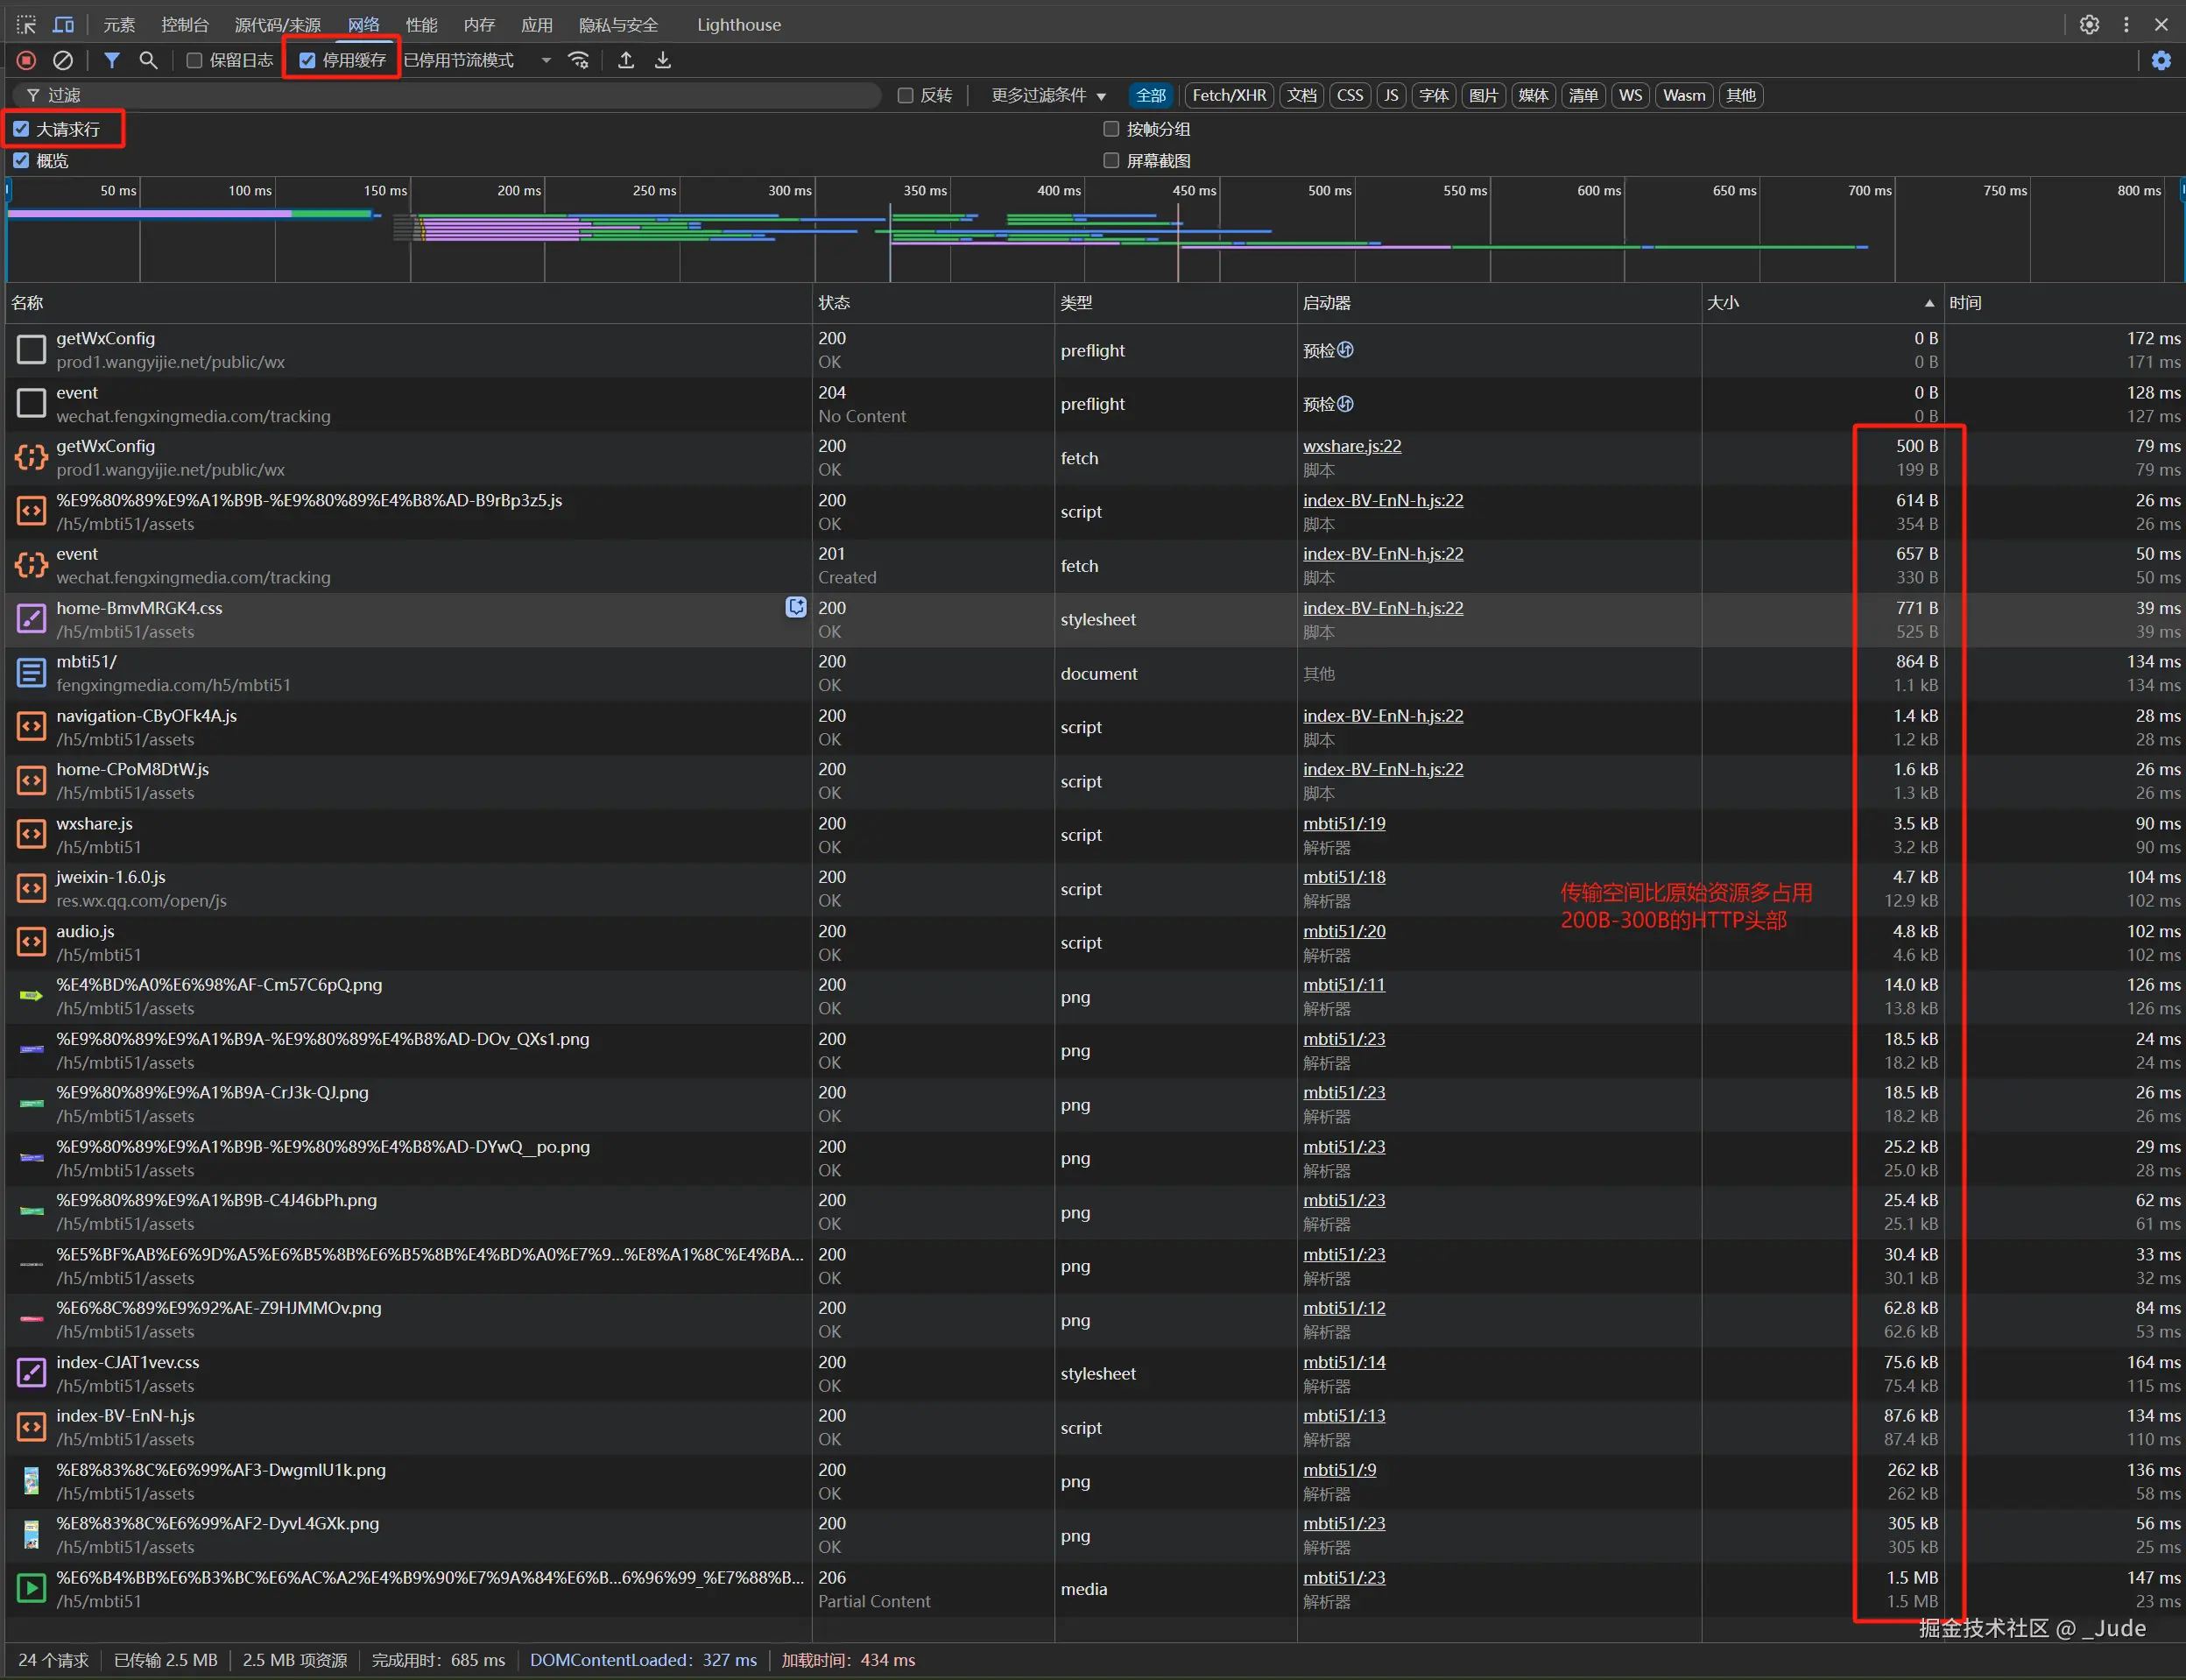Uncheck the 停用缓存 checkbox

[x=307, y=61]
